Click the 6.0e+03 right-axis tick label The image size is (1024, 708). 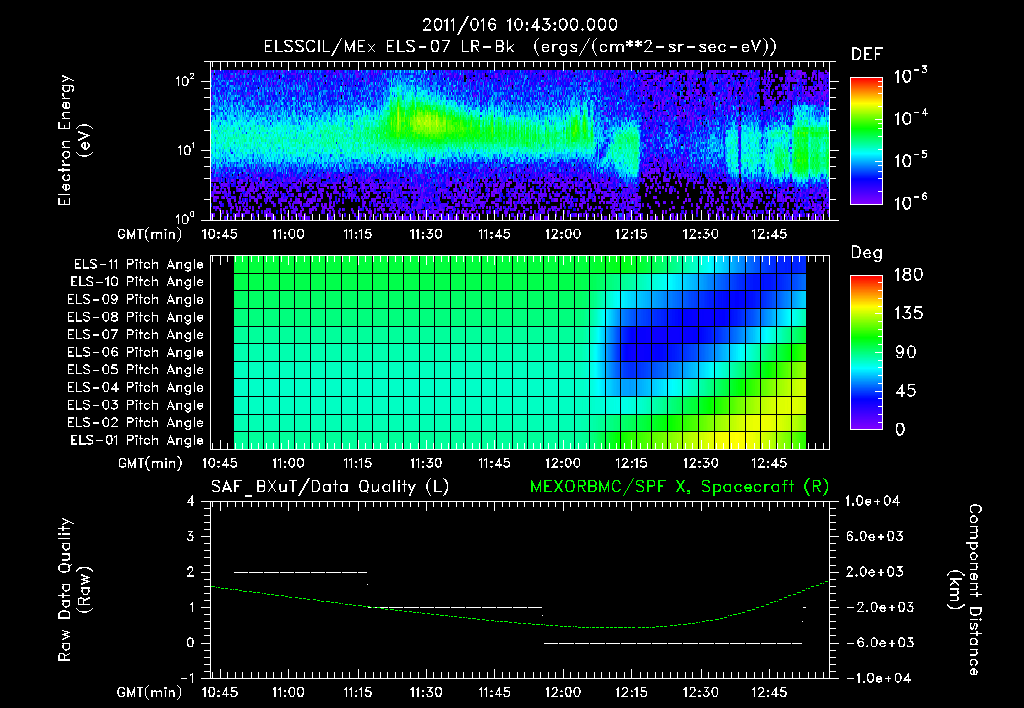[875, 536]
